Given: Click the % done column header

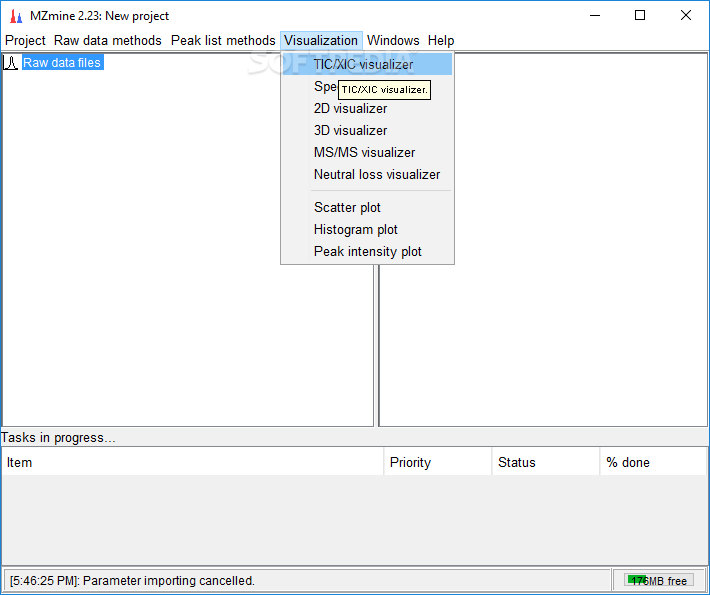Looking at the screenshot, I should 654,462.
